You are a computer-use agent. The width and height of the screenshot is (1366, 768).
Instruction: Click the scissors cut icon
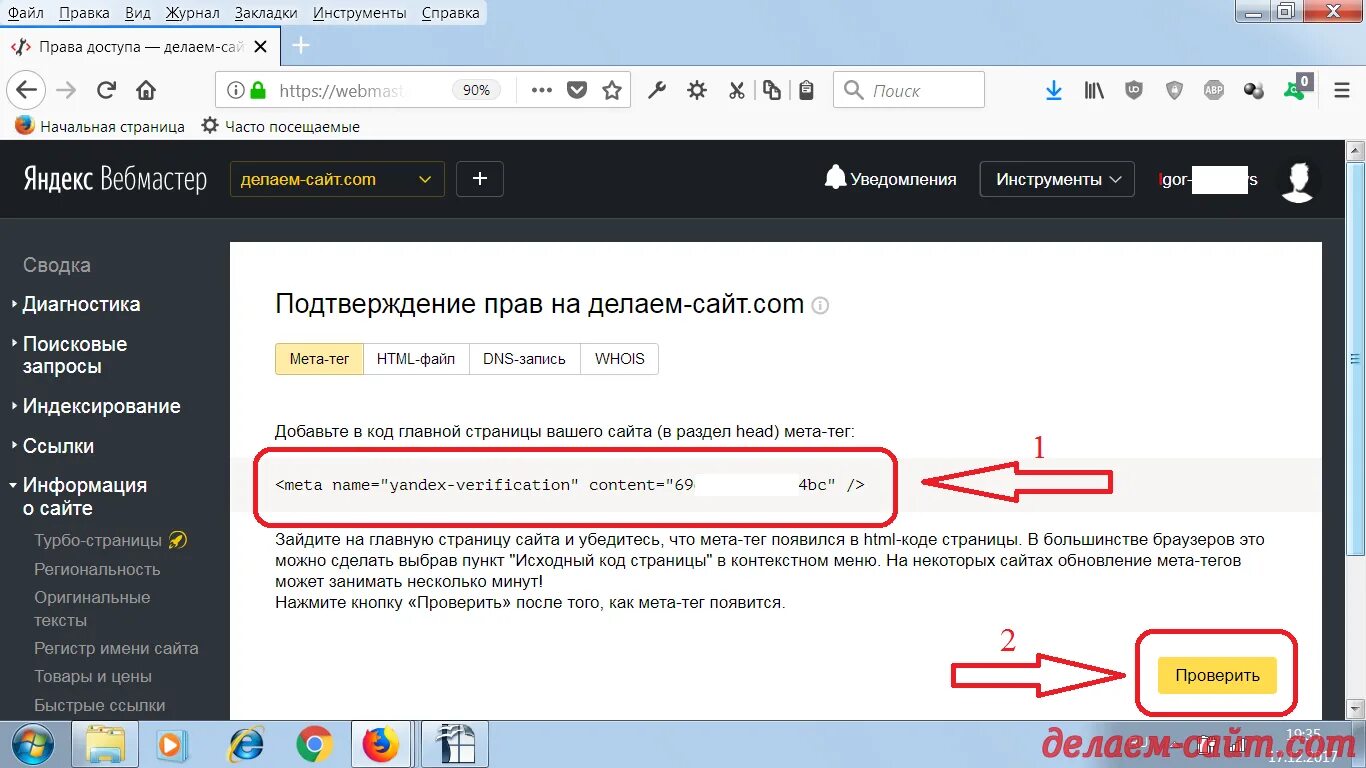pyautogui.click(x=737, y=90)
